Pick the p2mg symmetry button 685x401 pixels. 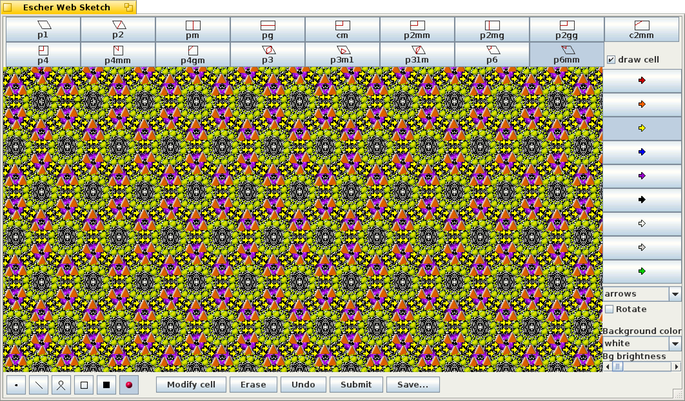coord(492,30)
